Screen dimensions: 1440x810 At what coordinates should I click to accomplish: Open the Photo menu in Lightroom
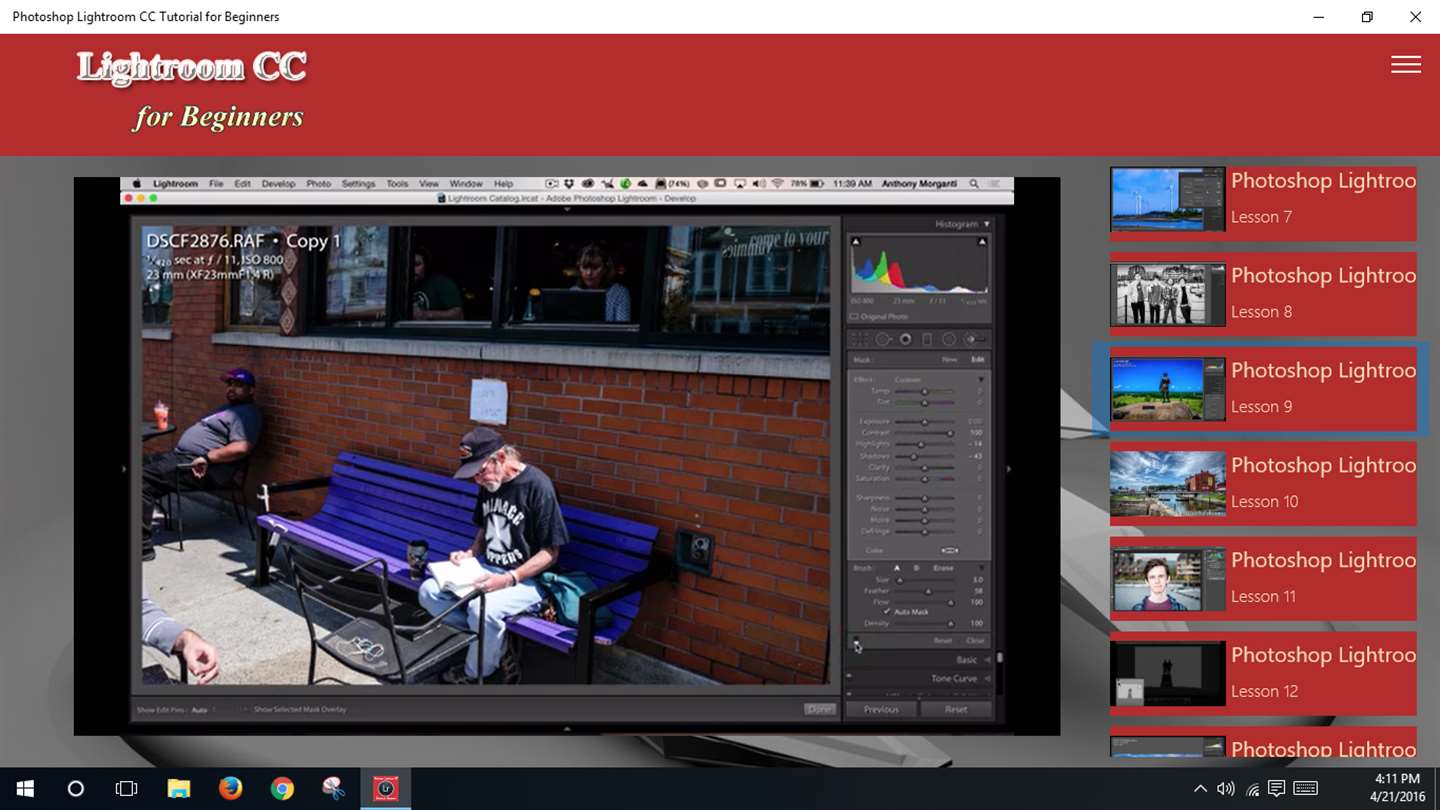pos(318,184)
